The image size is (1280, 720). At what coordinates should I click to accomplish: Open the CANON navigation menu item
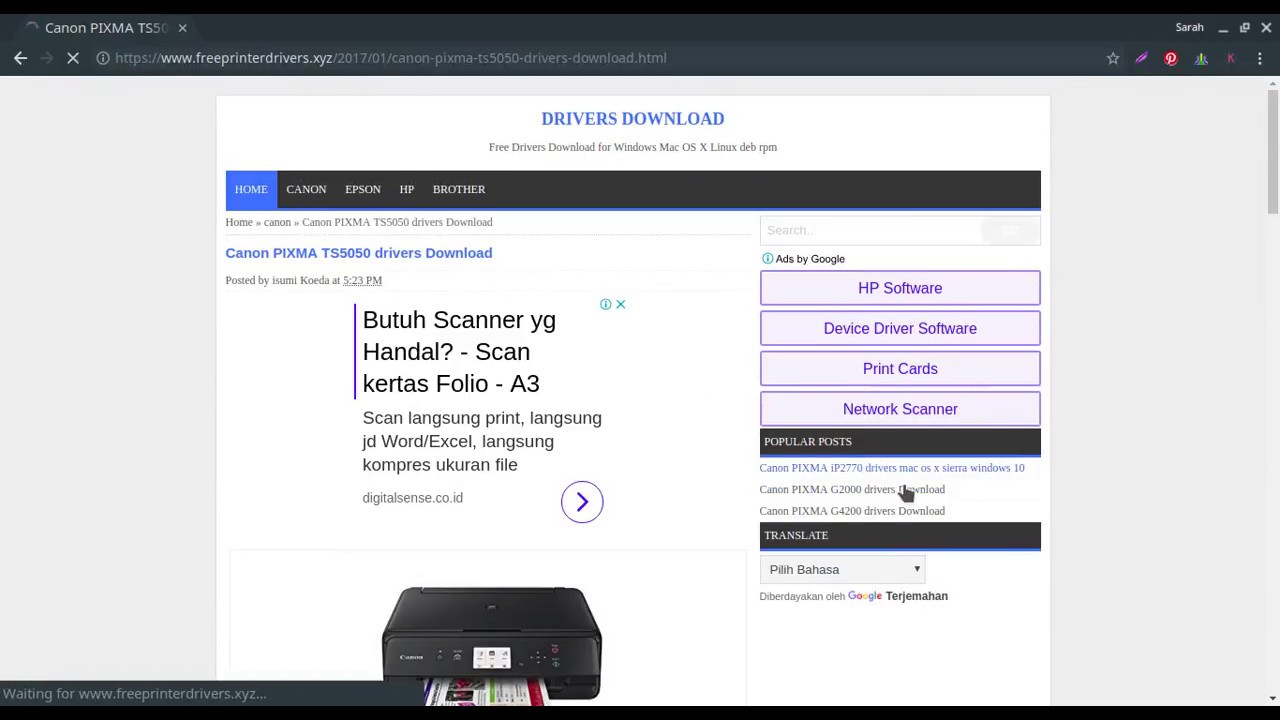[306, 189]
